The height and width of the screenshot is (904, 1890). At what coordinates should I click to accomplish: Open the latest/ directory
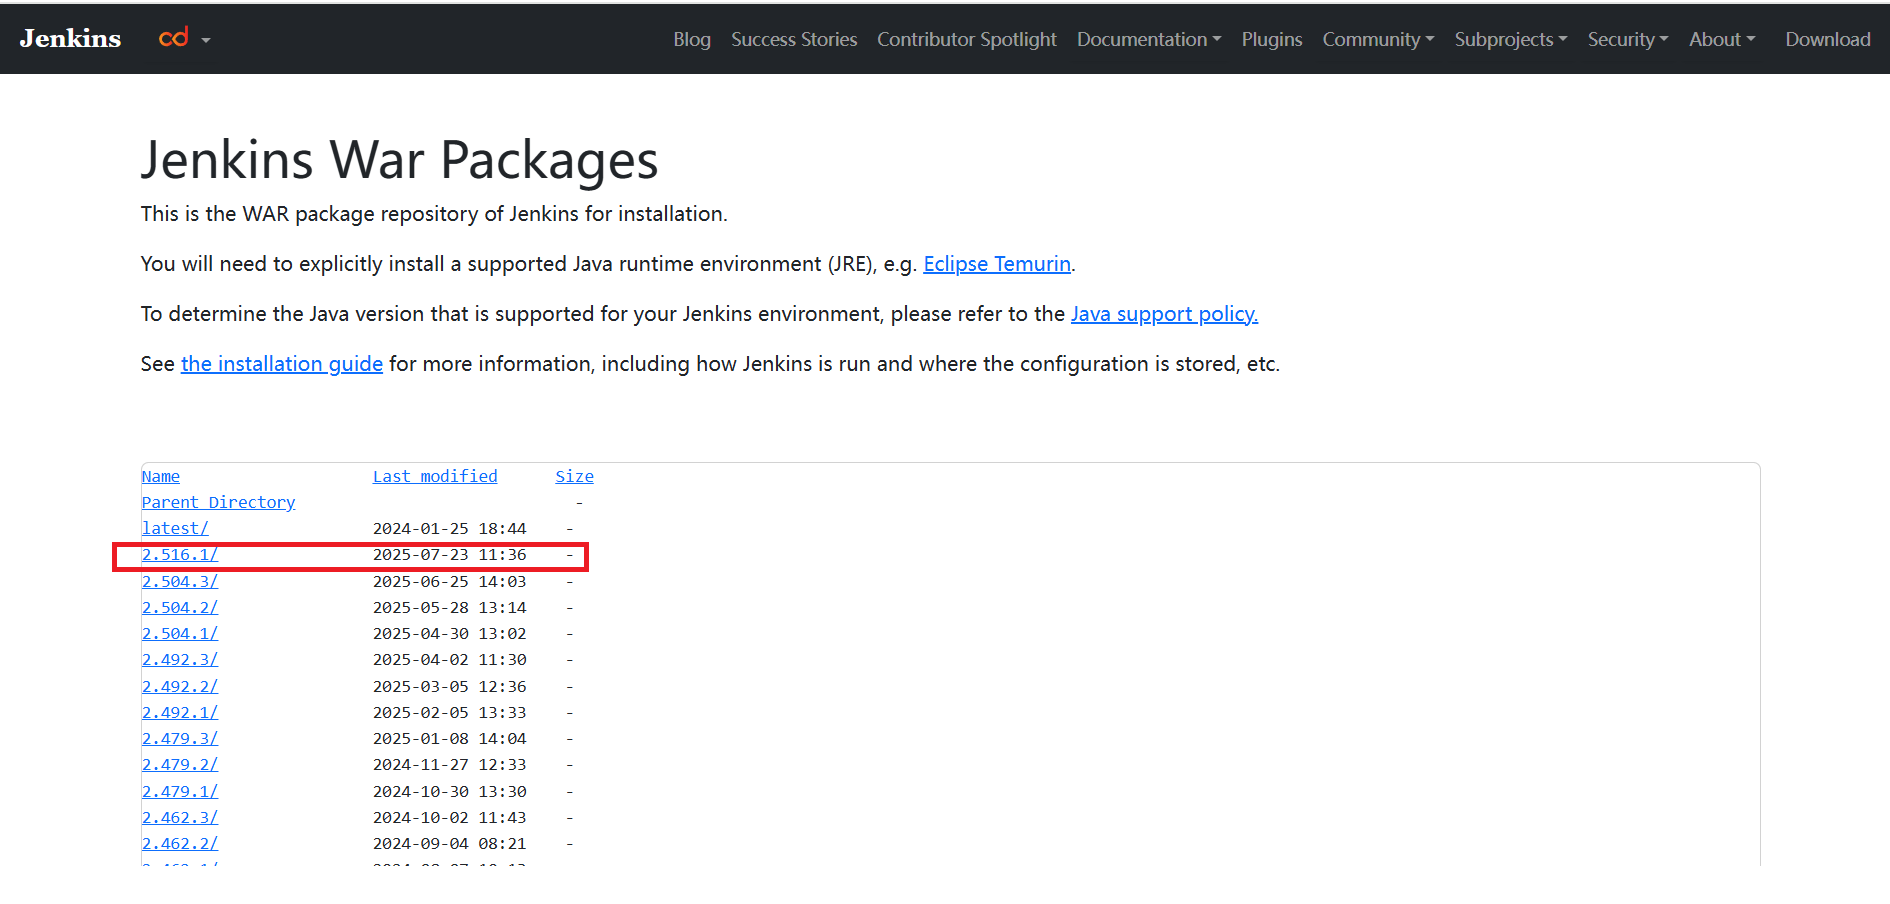click(x=175, y=528)
